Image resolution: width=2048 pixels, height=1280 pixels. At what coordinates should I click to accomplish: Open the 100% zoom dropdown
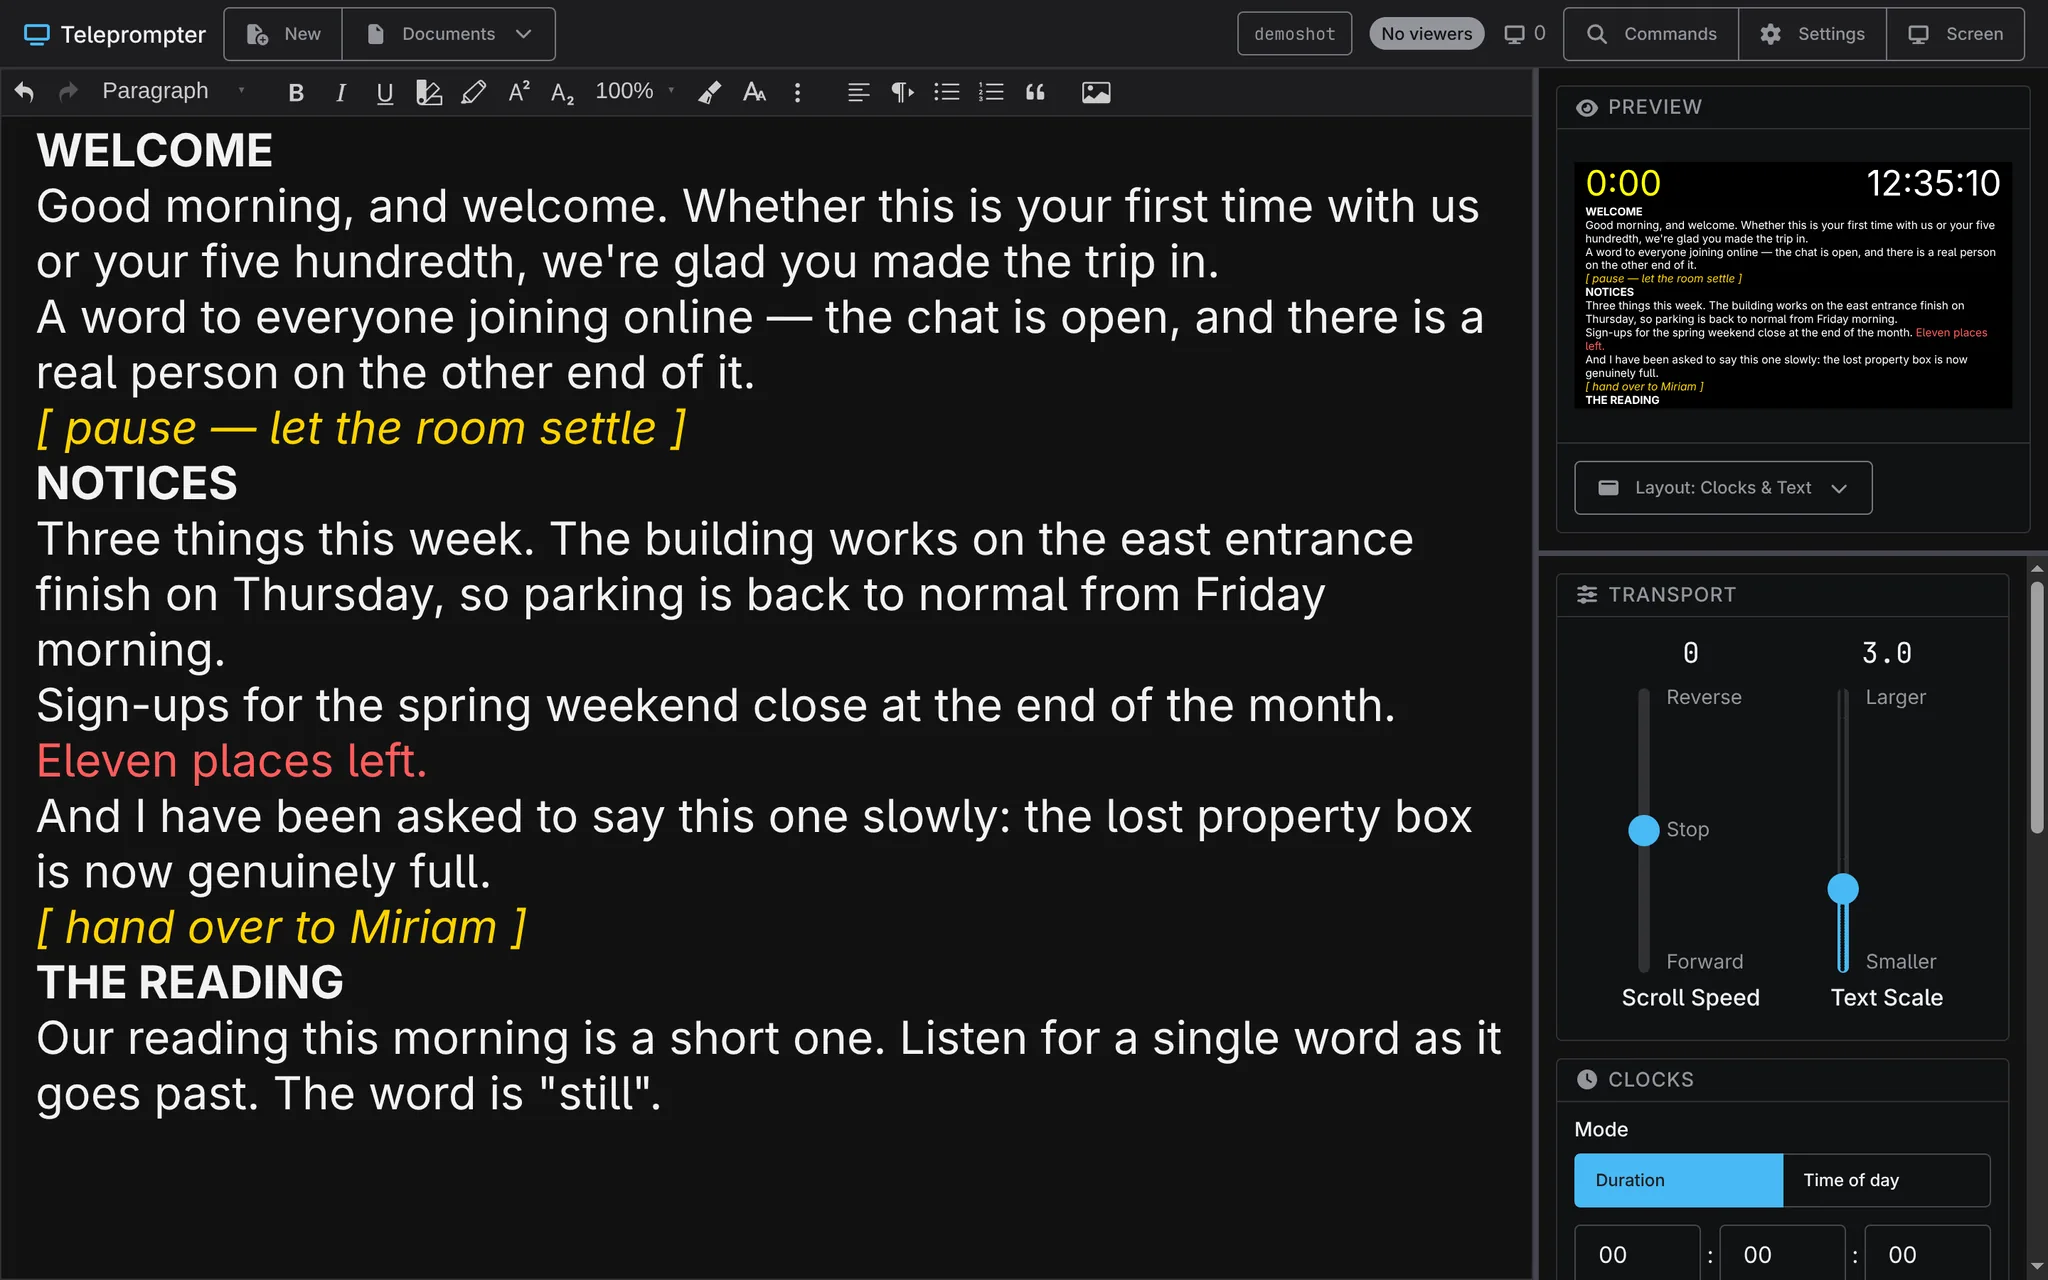coord(635,91)
